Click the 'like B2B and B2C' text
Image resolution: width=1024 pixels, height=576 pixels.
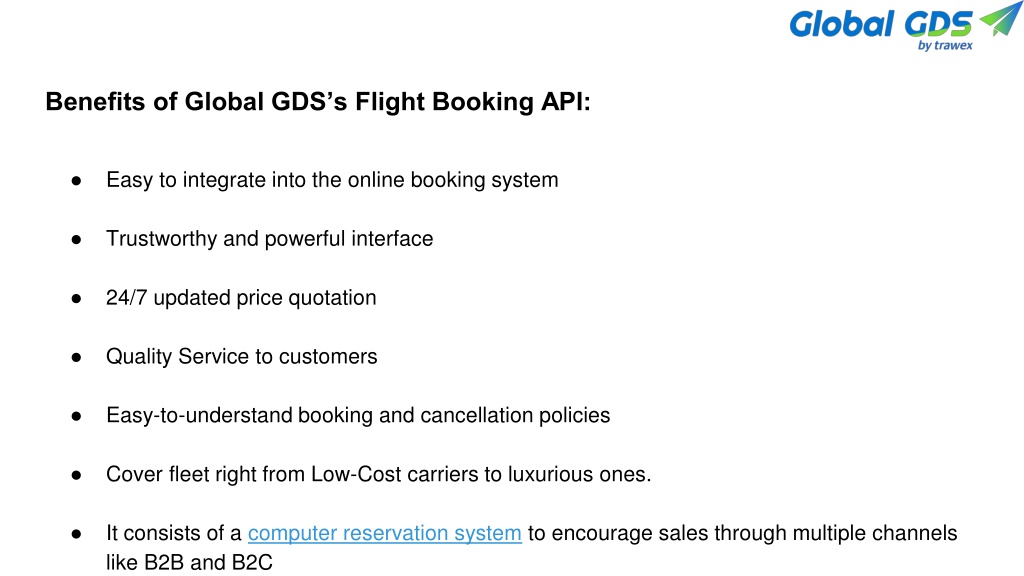pos(189,562)
